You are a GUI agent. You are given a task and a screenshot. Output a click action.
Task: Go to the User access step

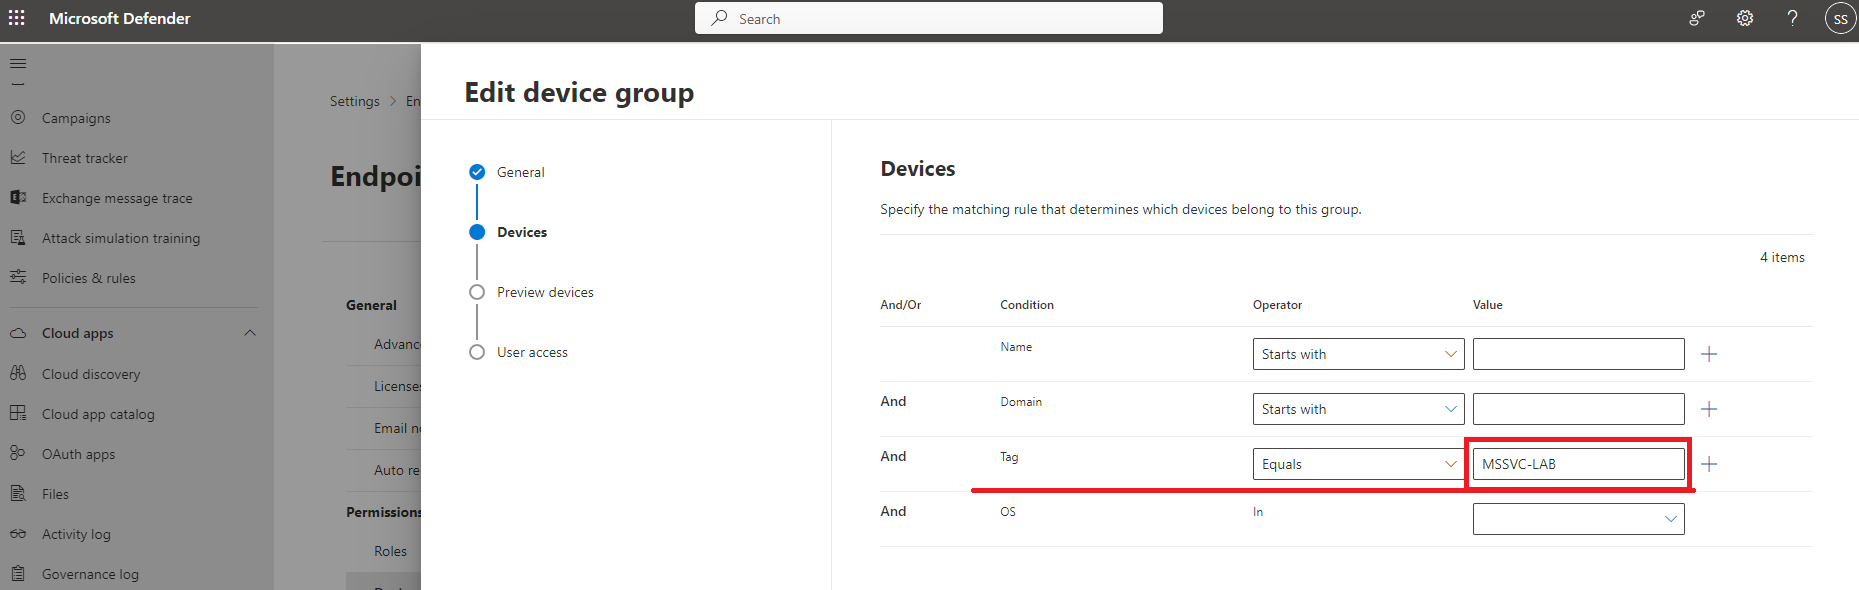[532, 352]
